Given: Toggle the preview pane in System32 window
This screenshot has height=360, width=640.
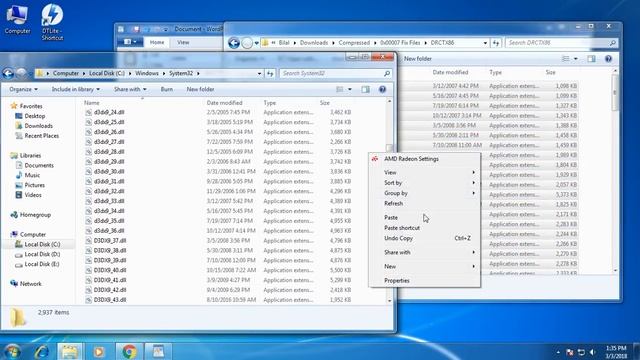Looking at the screenshot, I should pyautogui.click(x=365, y=89).
